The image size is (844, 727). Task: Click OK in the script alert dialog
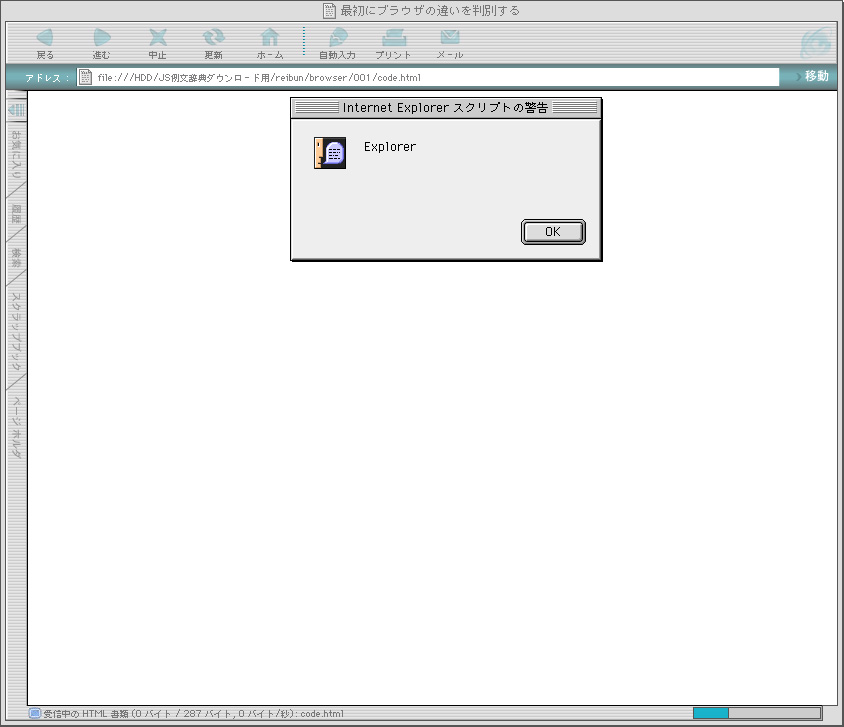tap(553, 232)
